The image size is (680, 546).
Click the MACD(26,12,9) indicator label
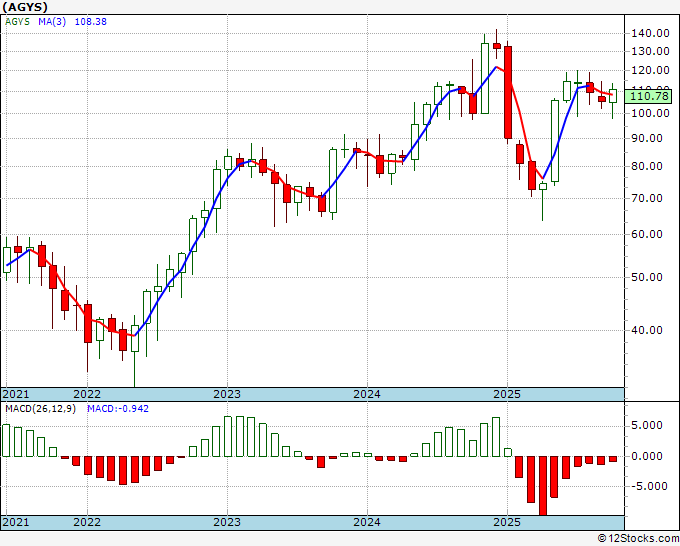pyautogui.click(x=40, y=409)
